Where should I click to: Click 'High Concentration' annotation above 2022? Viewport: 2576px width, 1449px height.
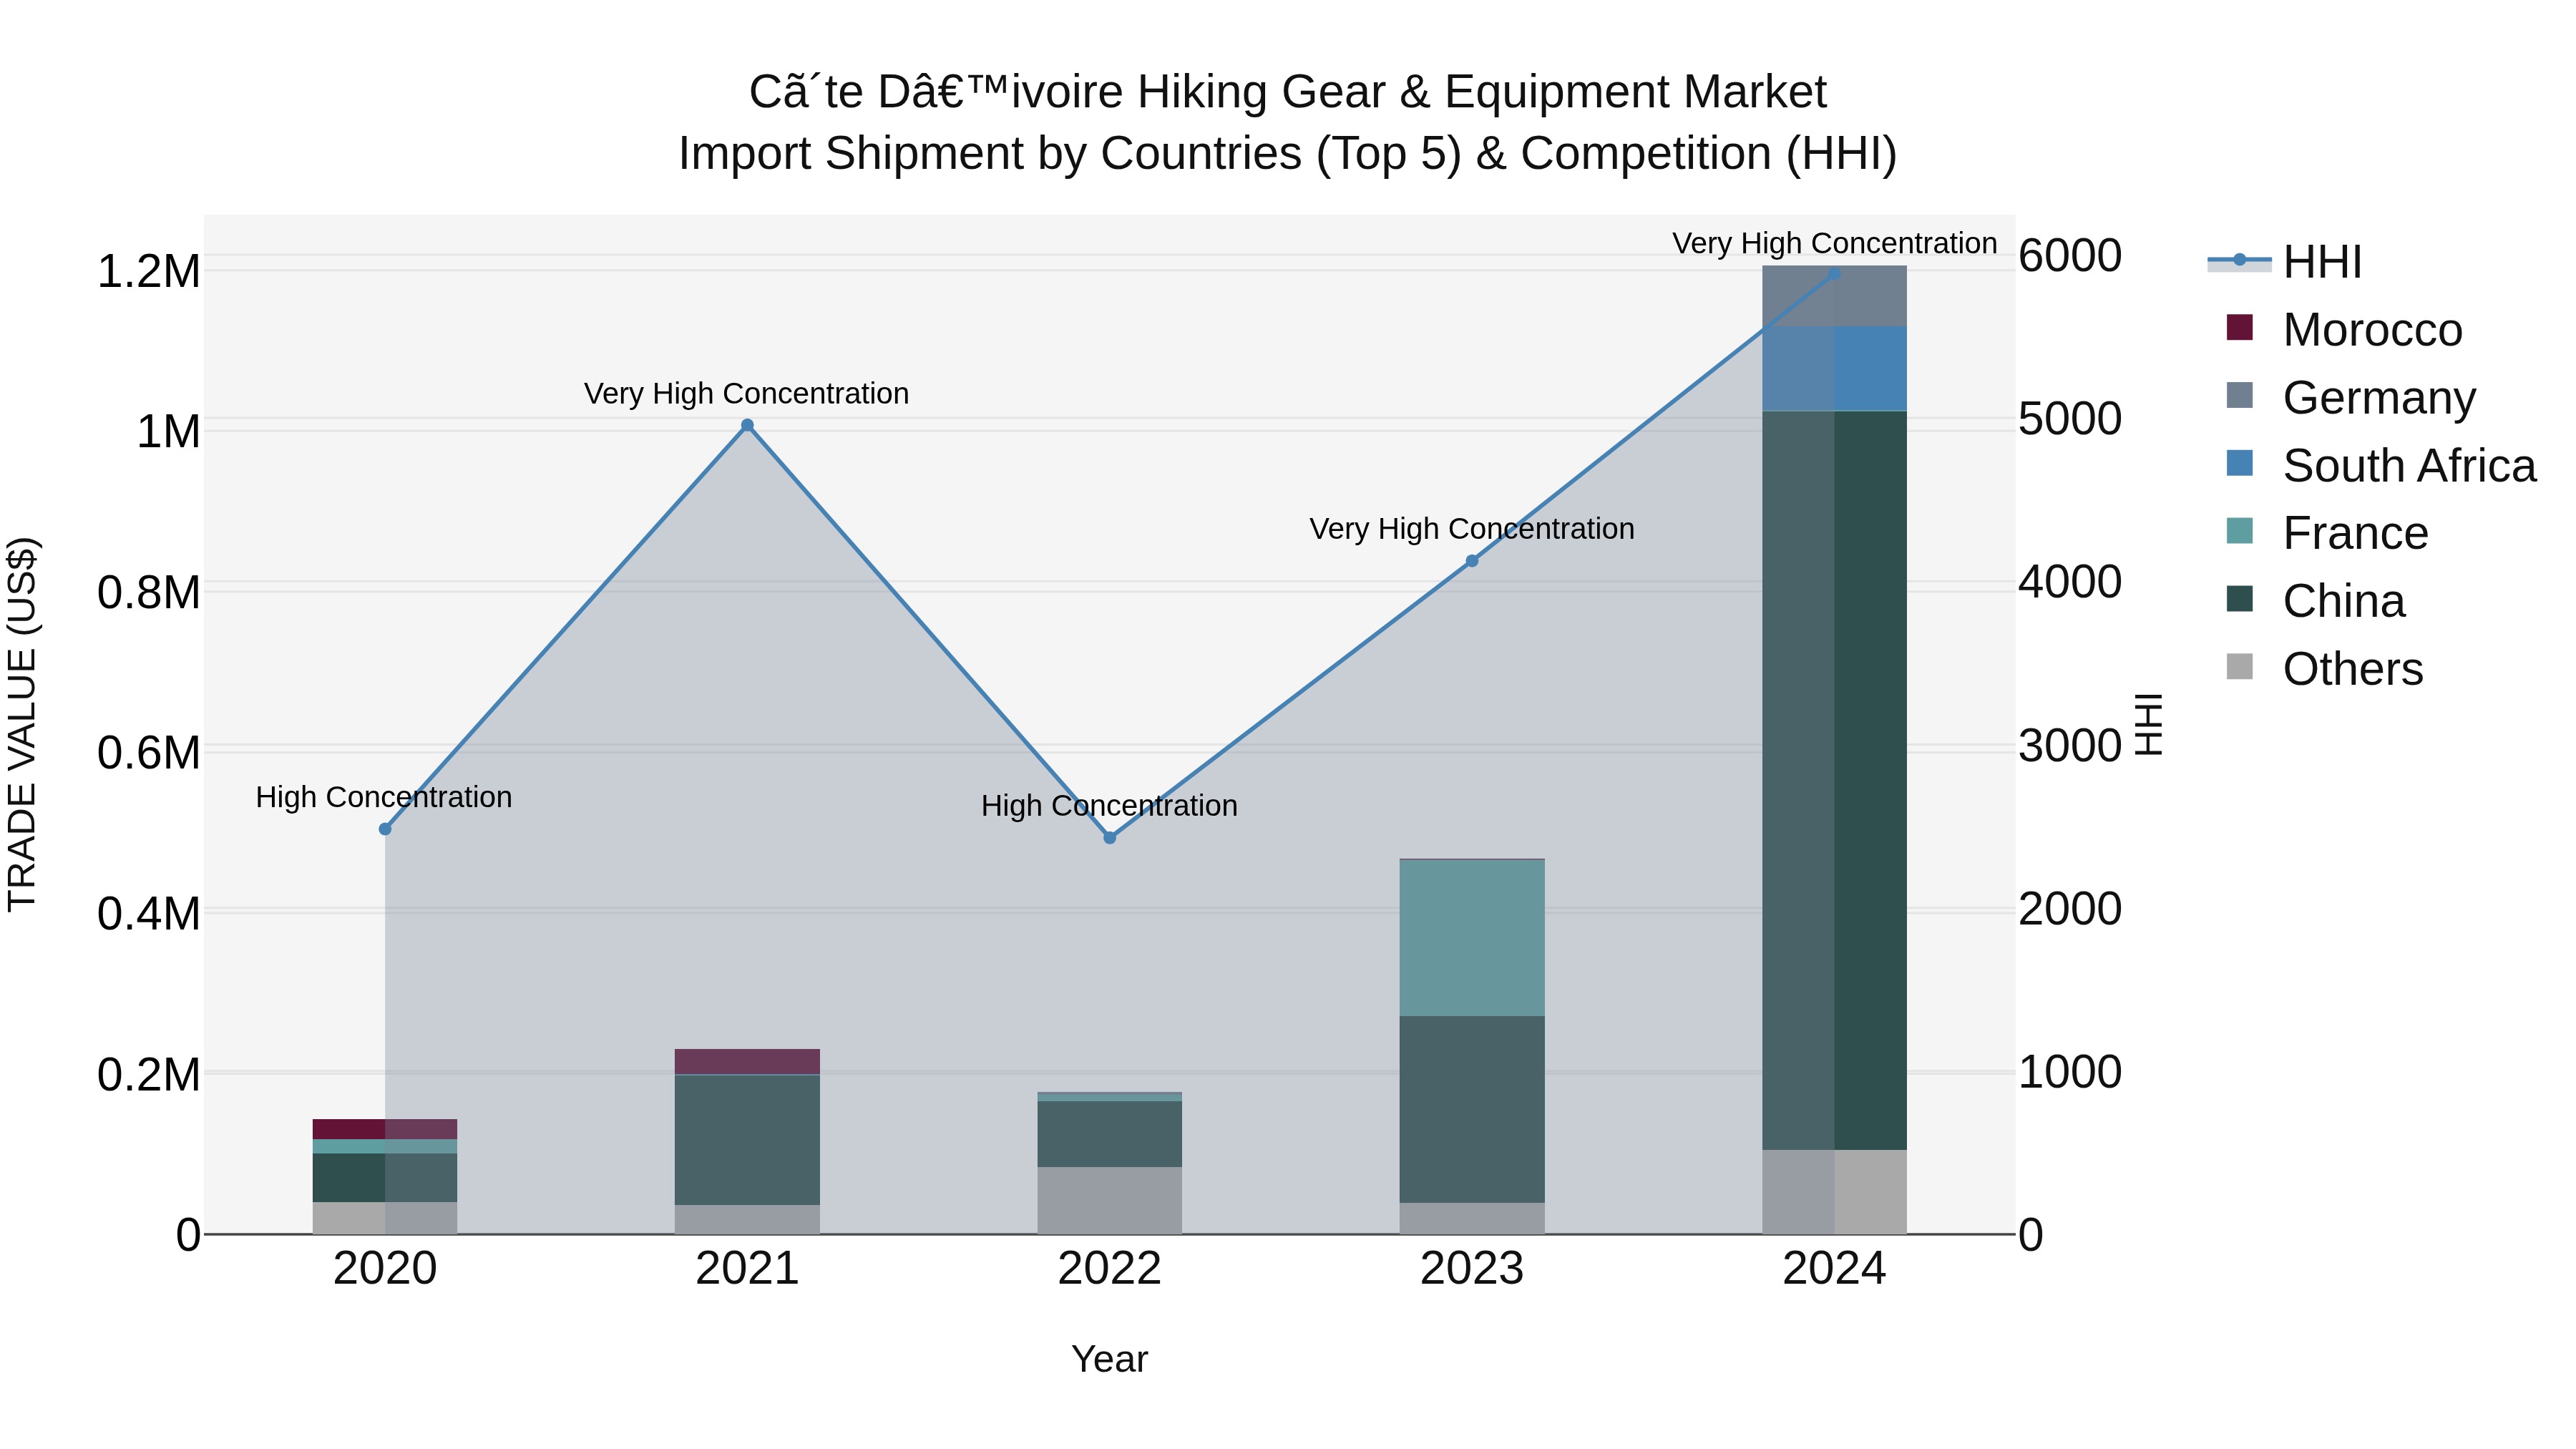(x=1109, y=805)
